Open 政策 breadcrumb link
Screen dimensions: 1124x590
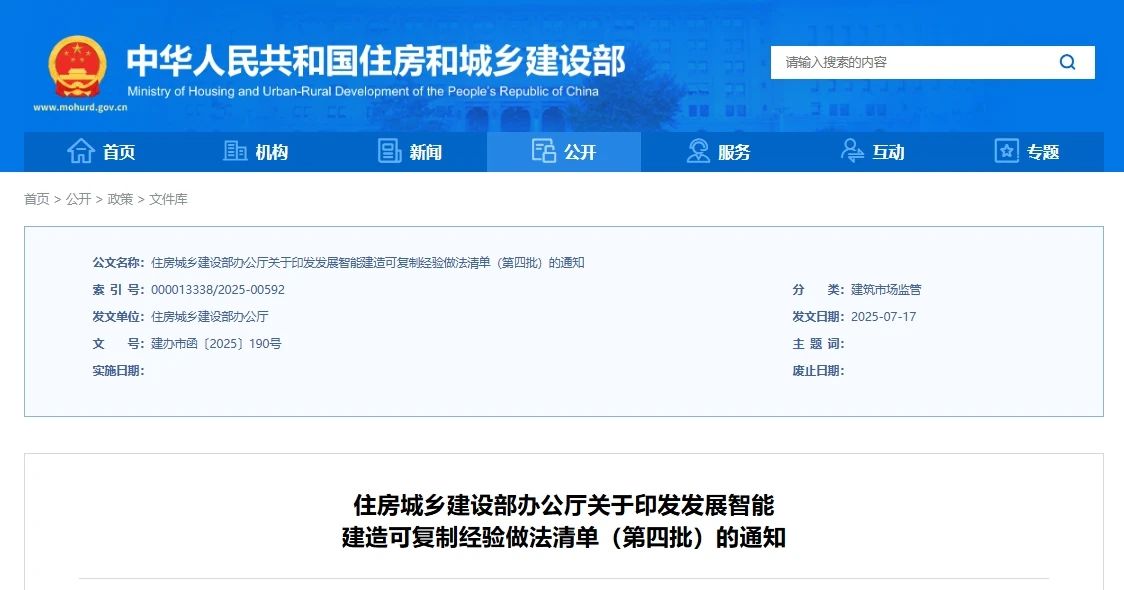(x=120, y=199)
